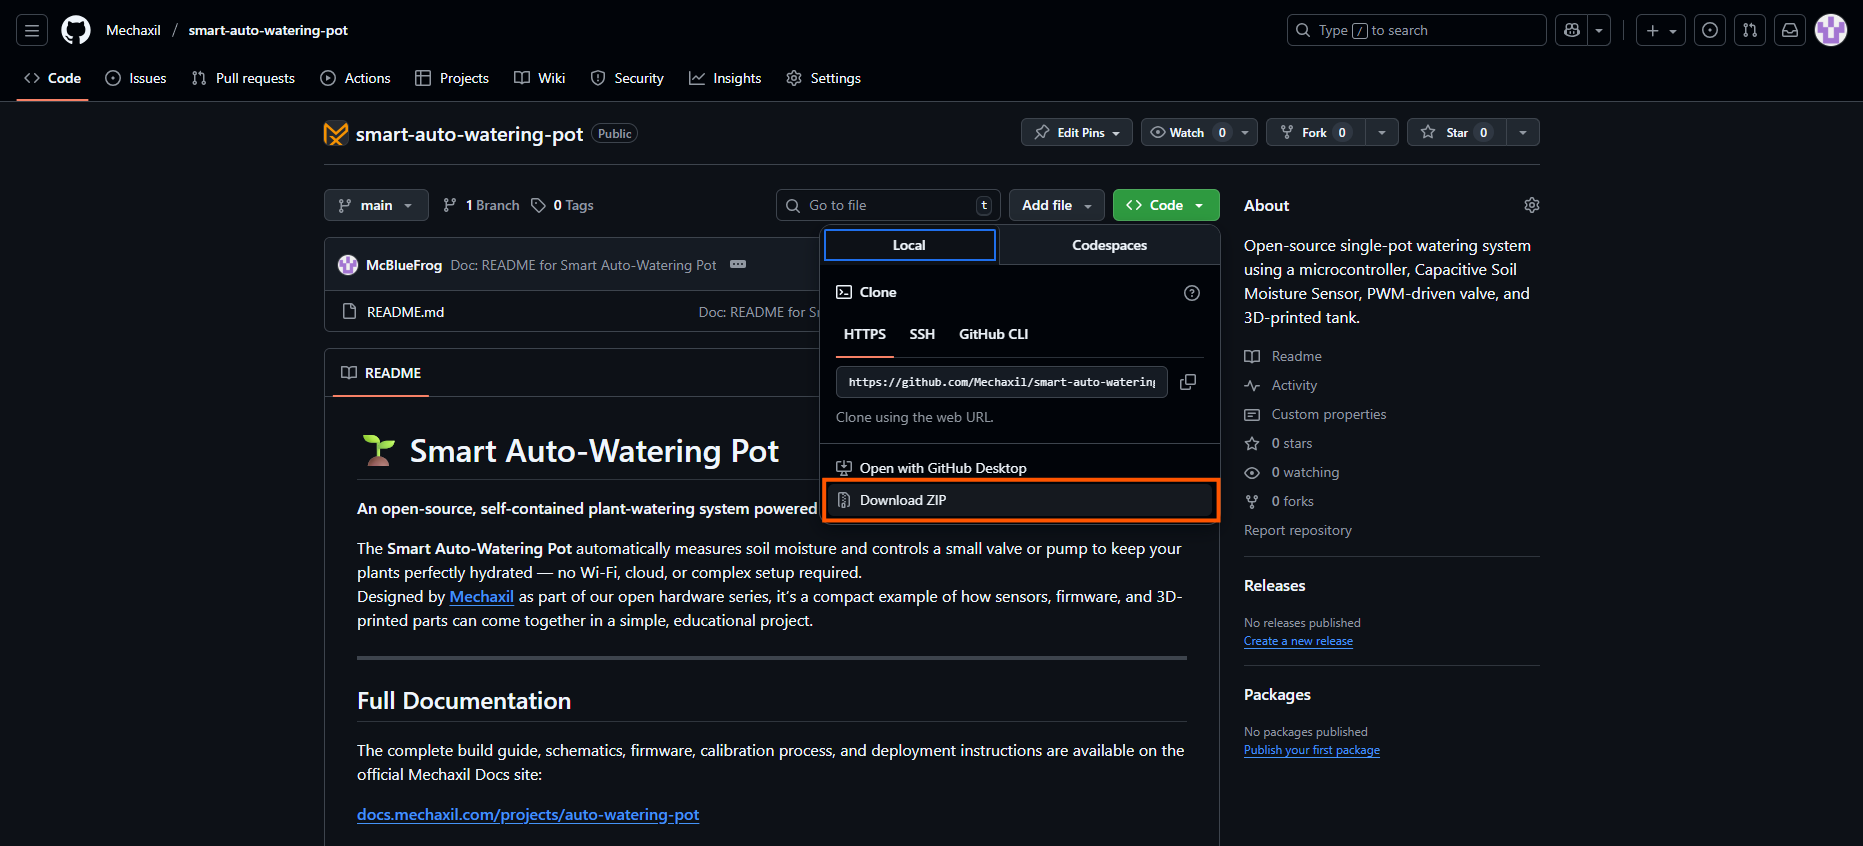Open the Copilot chat icon
The image size is (1863, 846).
coord(1572,30)
